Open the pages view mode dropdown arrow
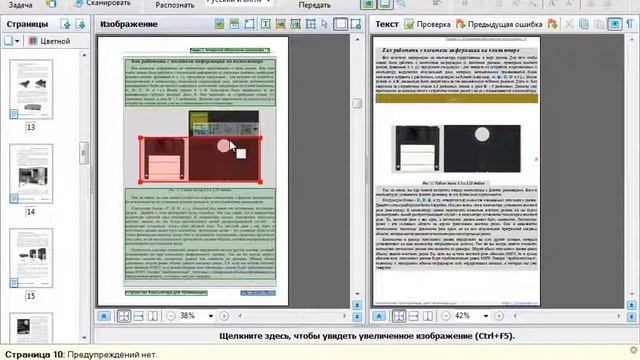Screen dimensions: 640x360 (x=17, y=41)
